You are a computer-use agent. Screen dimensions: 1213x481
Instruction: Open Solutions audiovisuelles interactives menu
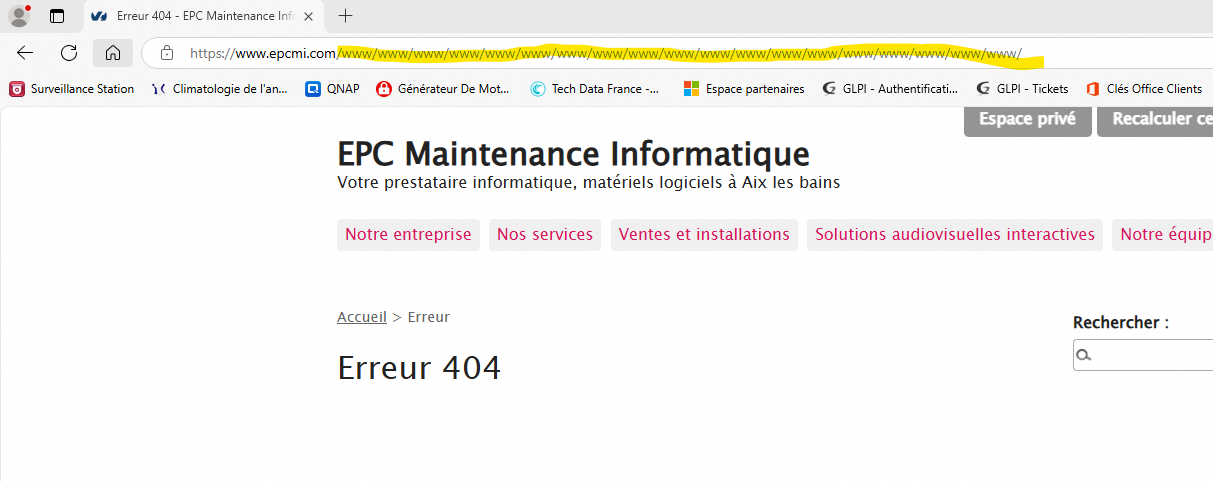coord(955,235)
